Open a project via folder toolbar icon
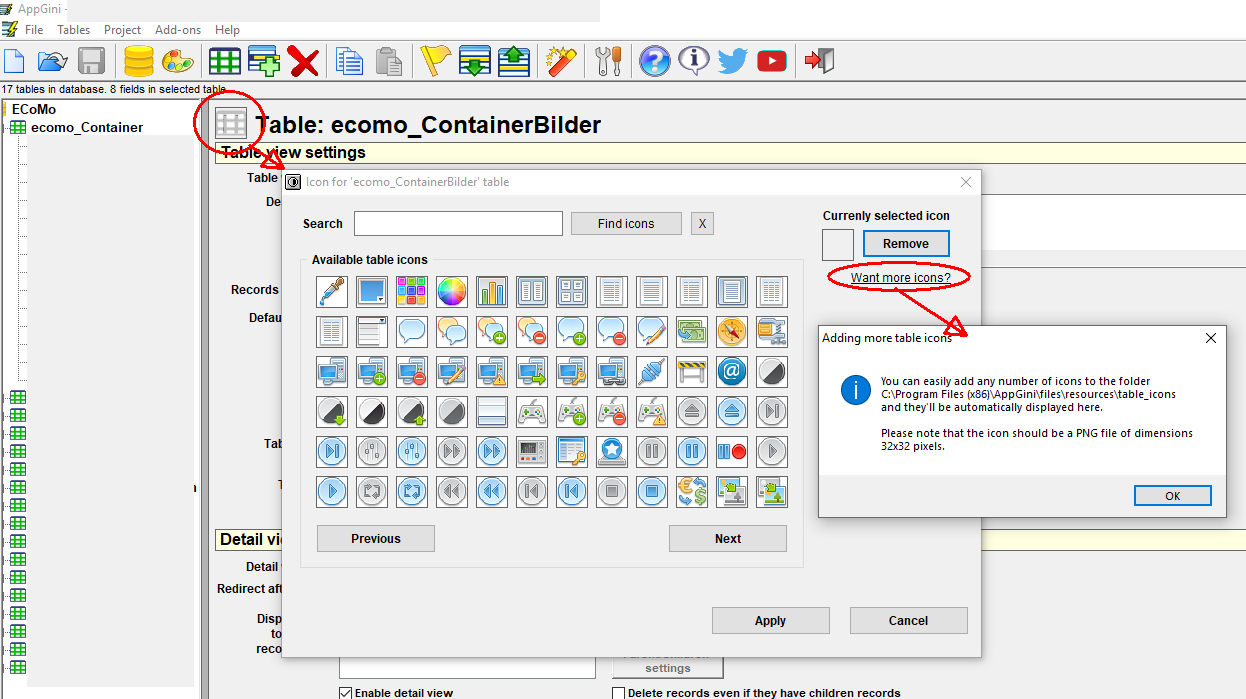 point(52,61)
